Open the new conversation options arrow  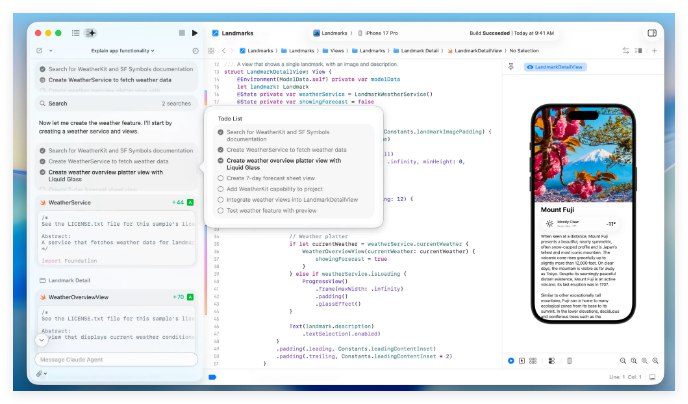coord(50,51)
